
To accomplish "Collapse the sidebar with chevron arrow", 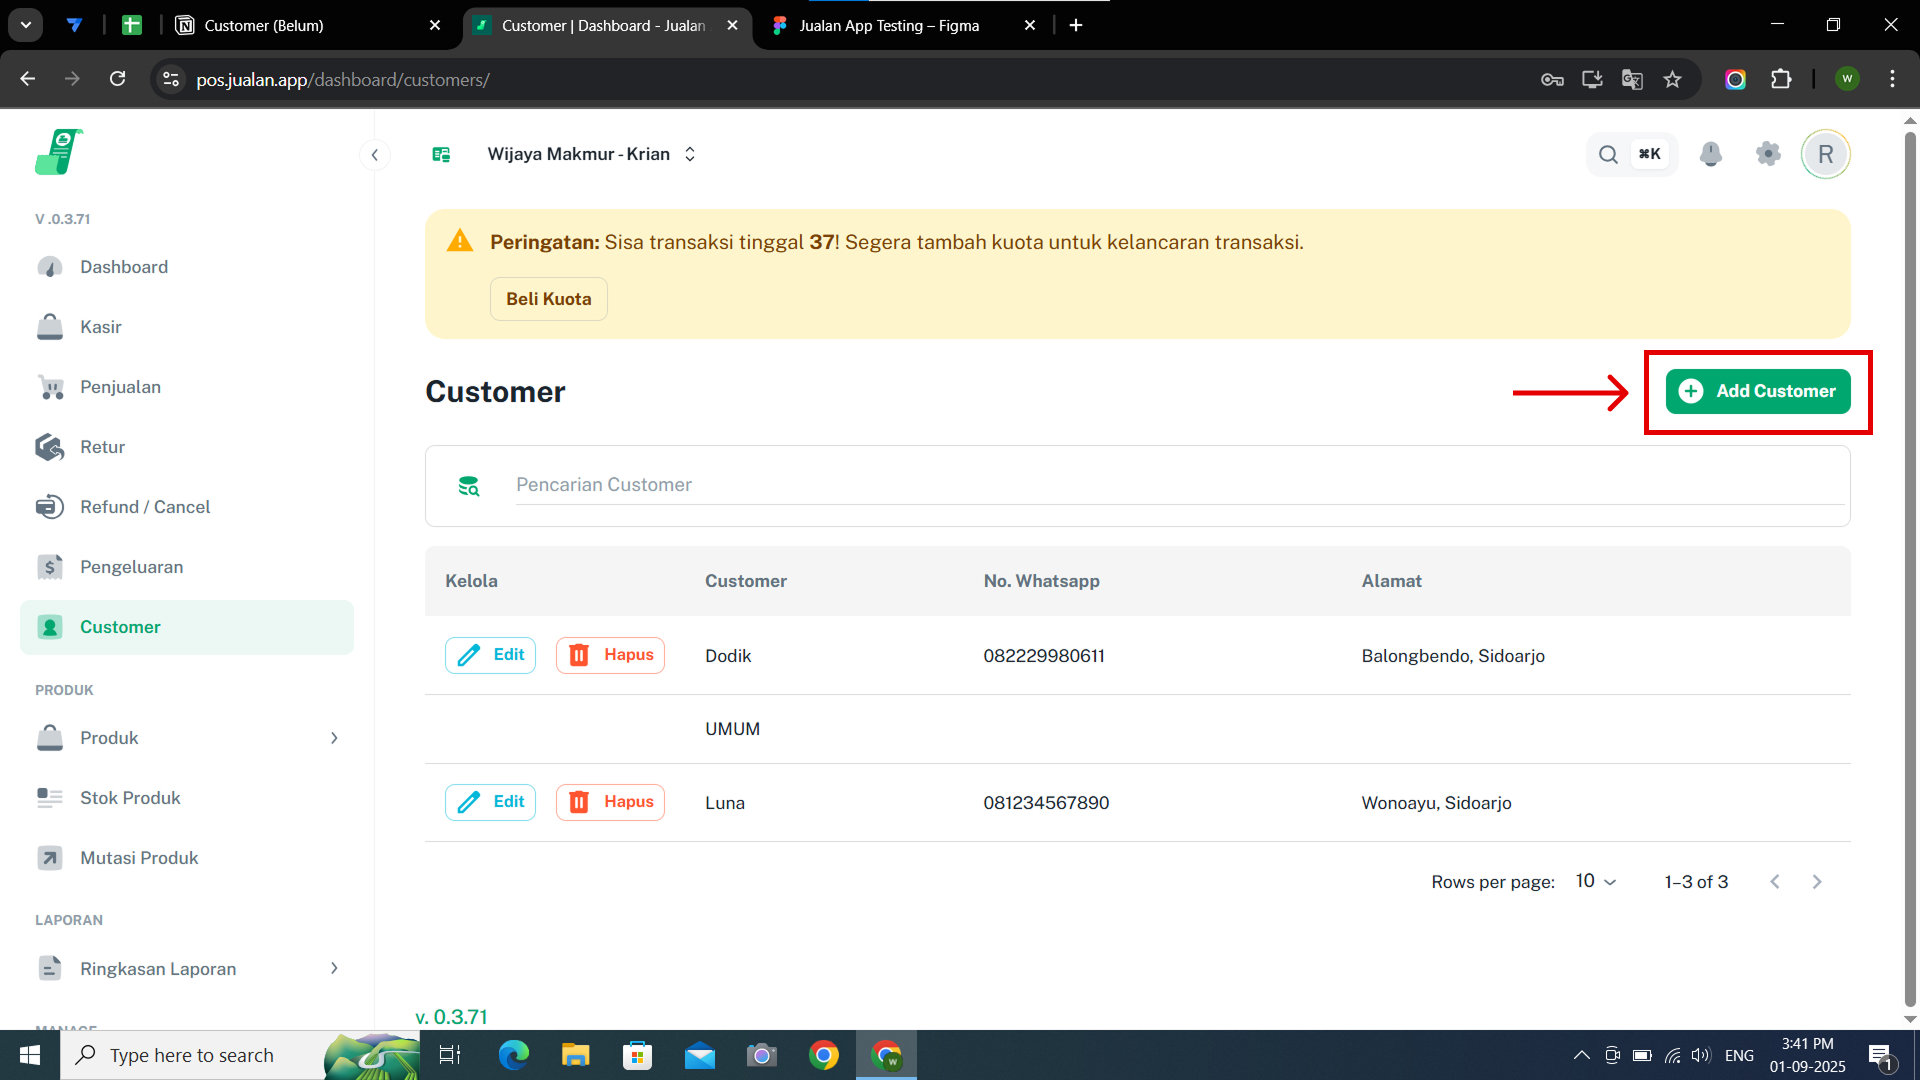I will tap(375, 154).
